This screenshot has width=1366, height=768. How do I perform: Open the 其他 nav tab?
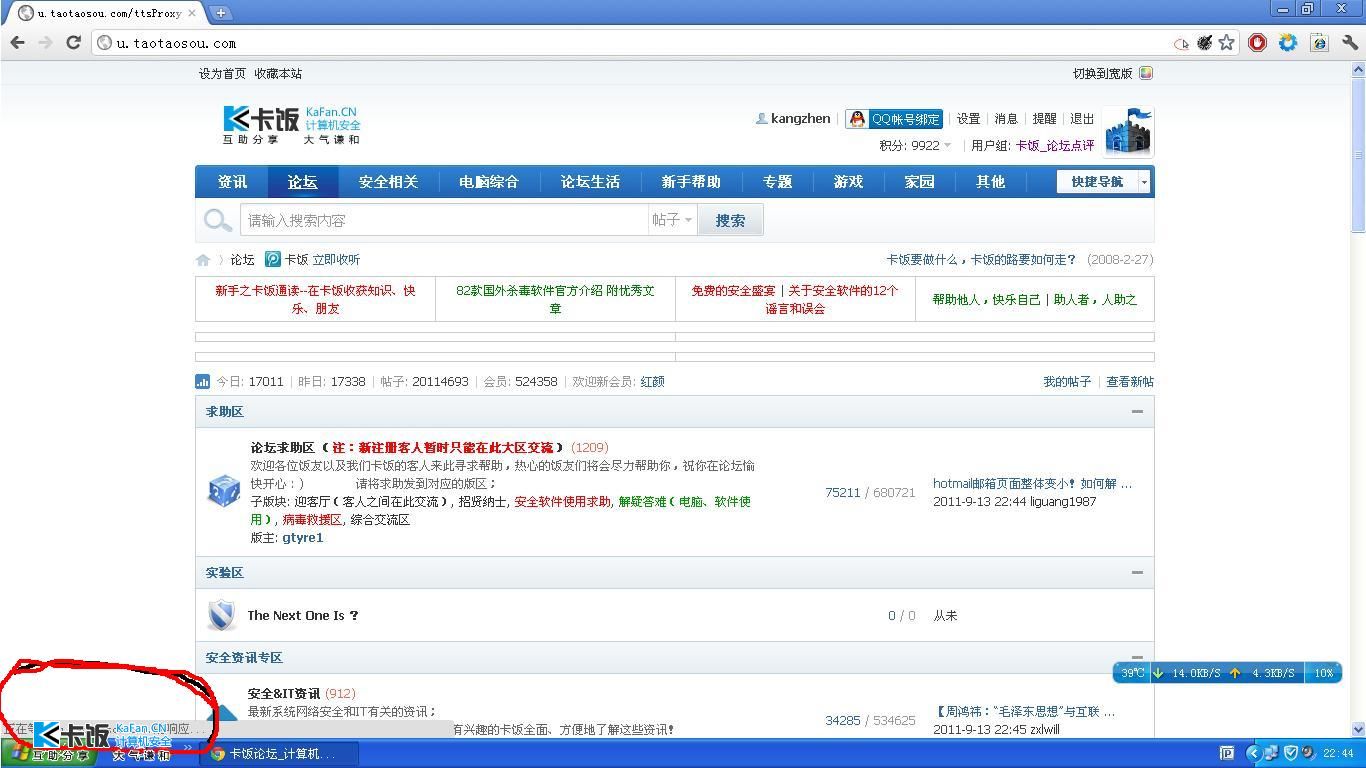pyautogui.click(x=990, y=181)
